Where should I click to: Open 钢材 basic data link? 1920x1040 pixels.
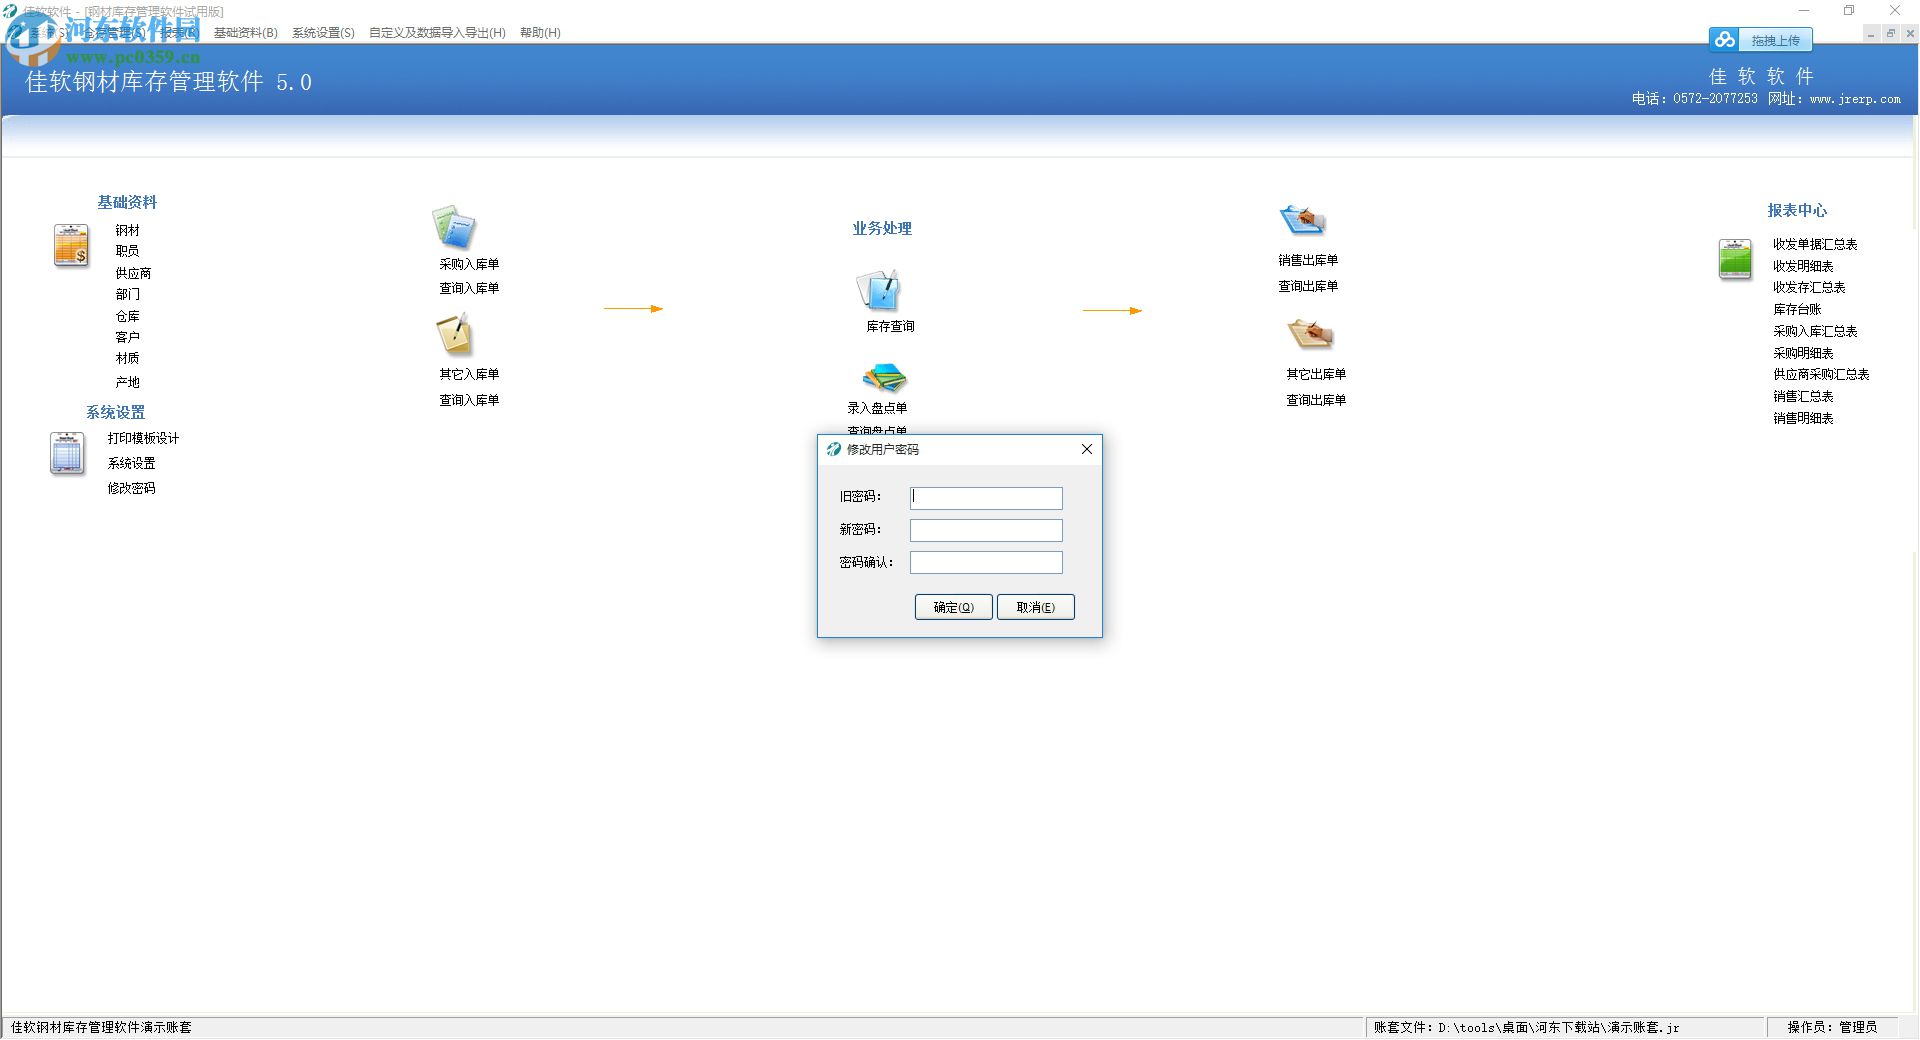click(x=127, y=230)
